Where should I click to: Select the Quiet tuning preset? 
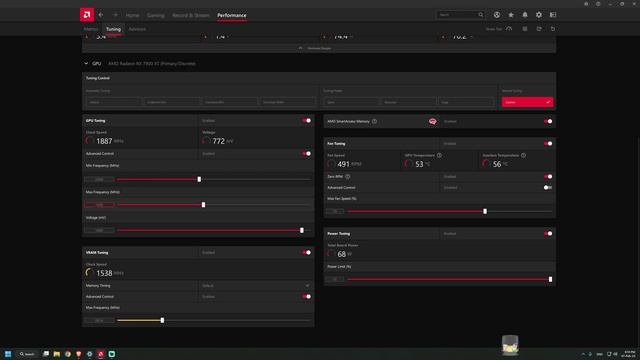click(351, 102)
